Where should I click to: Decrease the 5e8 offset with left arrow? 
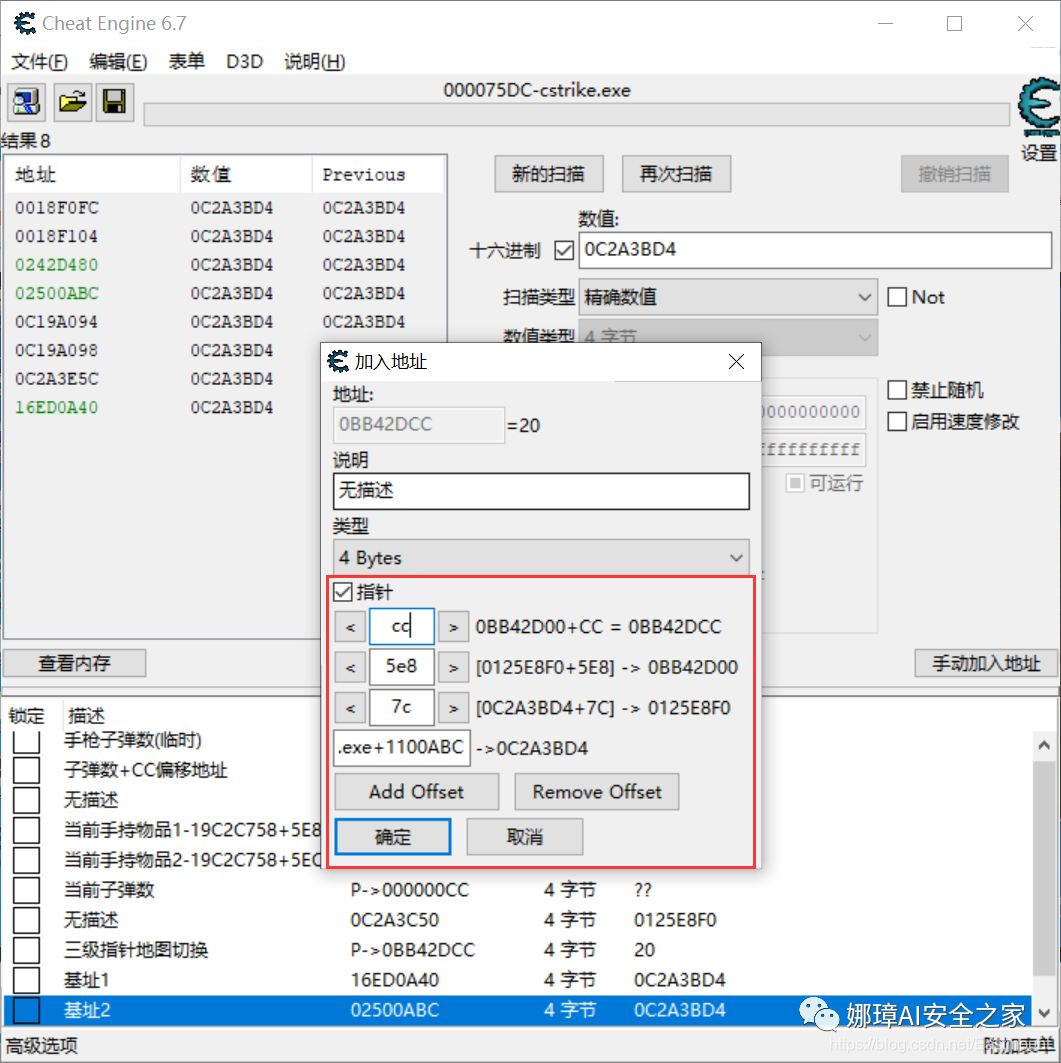pyautogui.click(x=351, y=668)
